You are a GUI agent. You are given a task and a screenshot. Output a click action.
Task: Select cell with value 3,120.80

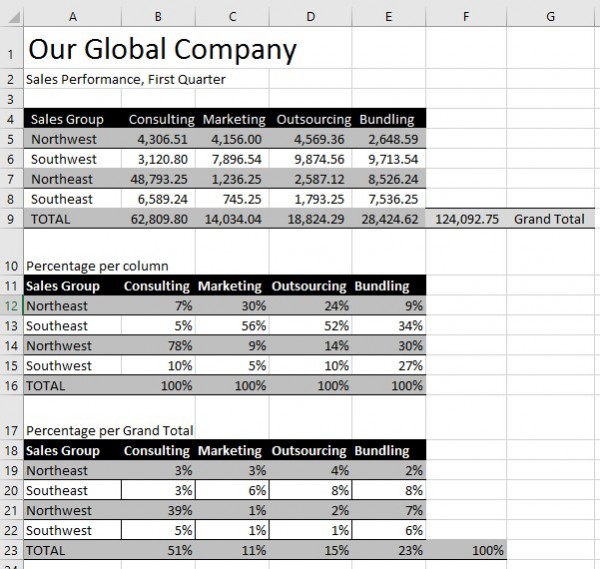point(158,159)
